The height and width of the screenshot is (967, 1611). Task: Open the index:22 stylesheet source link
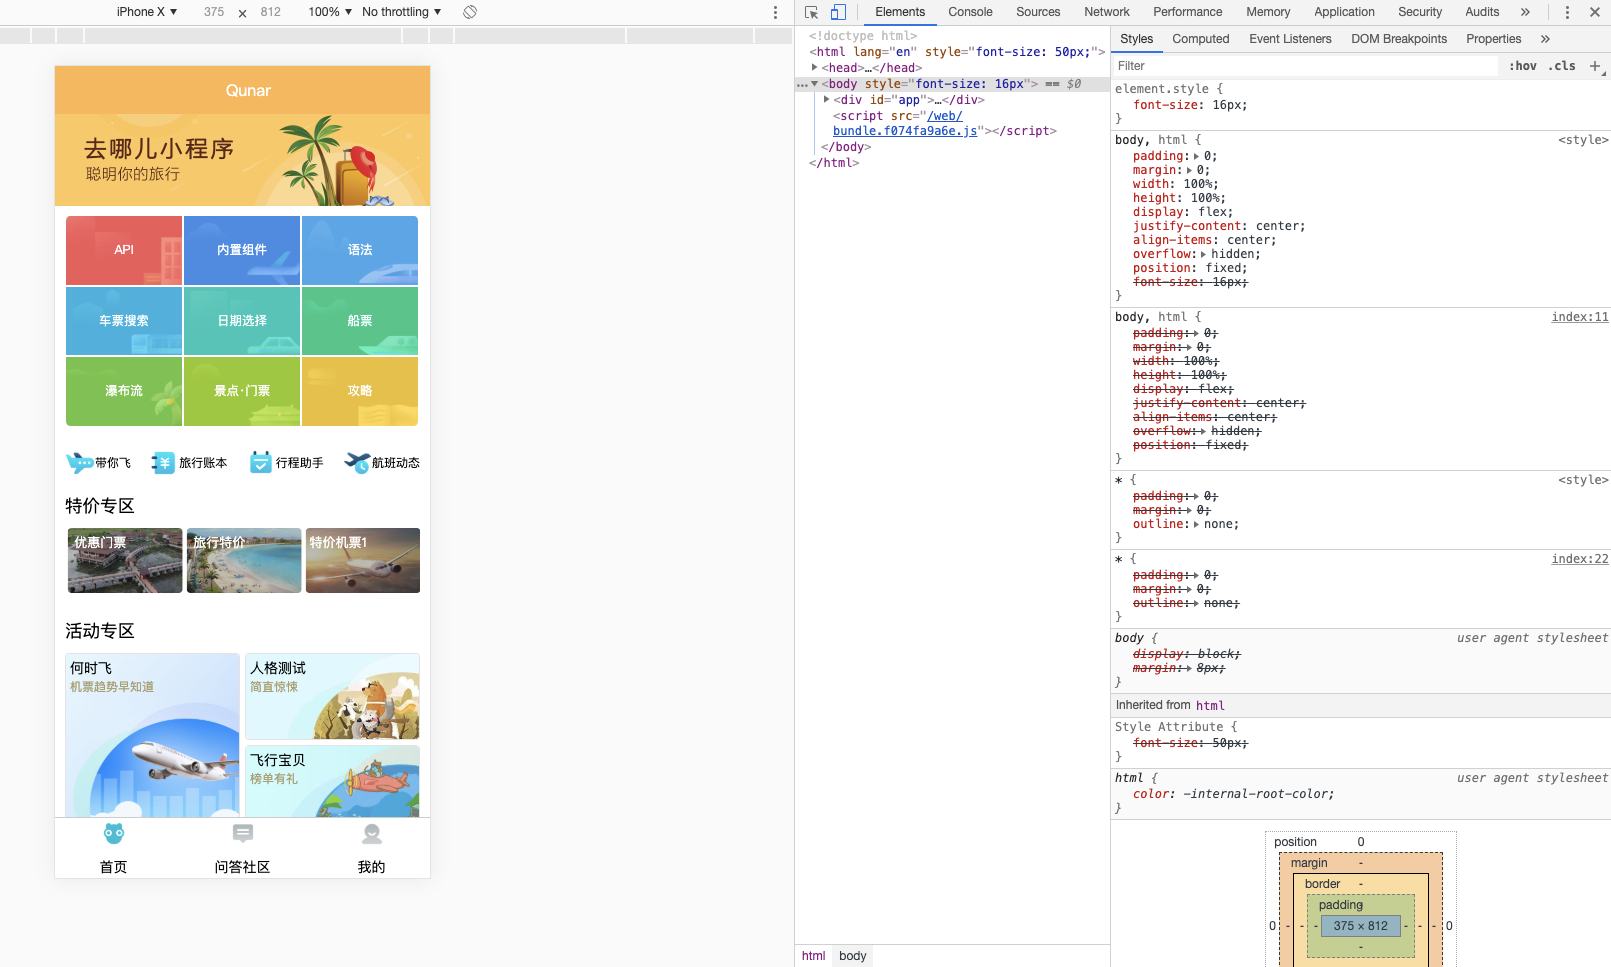click(x=1580, y=559)
